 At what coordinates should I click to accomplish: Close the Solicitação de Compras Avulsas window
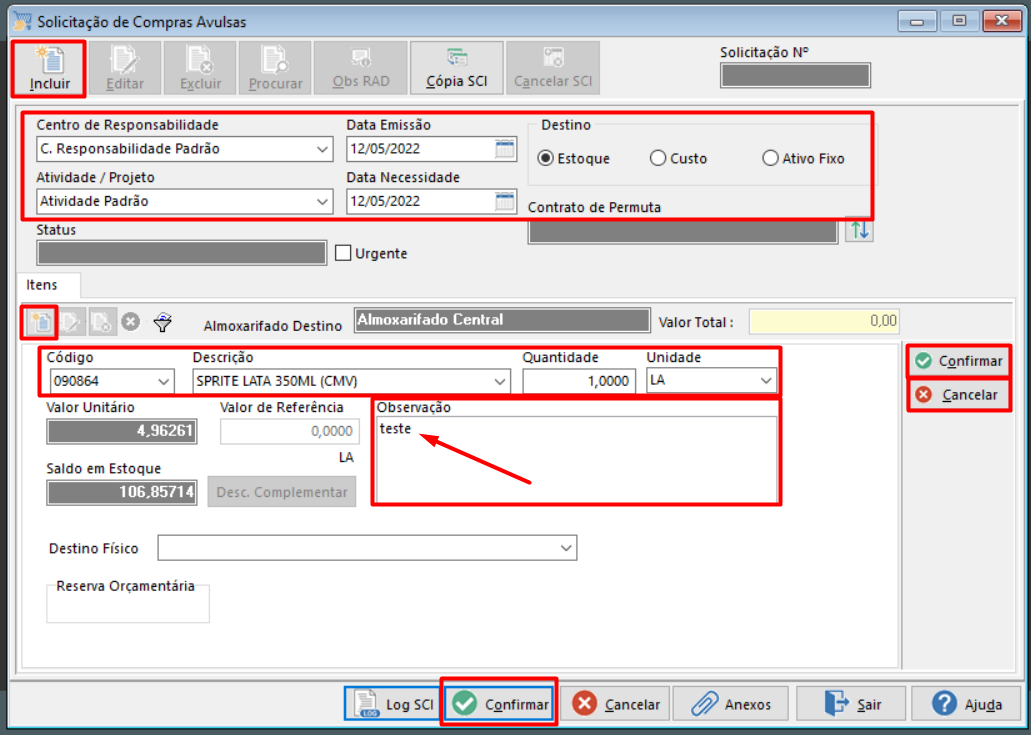(1002, 21)
